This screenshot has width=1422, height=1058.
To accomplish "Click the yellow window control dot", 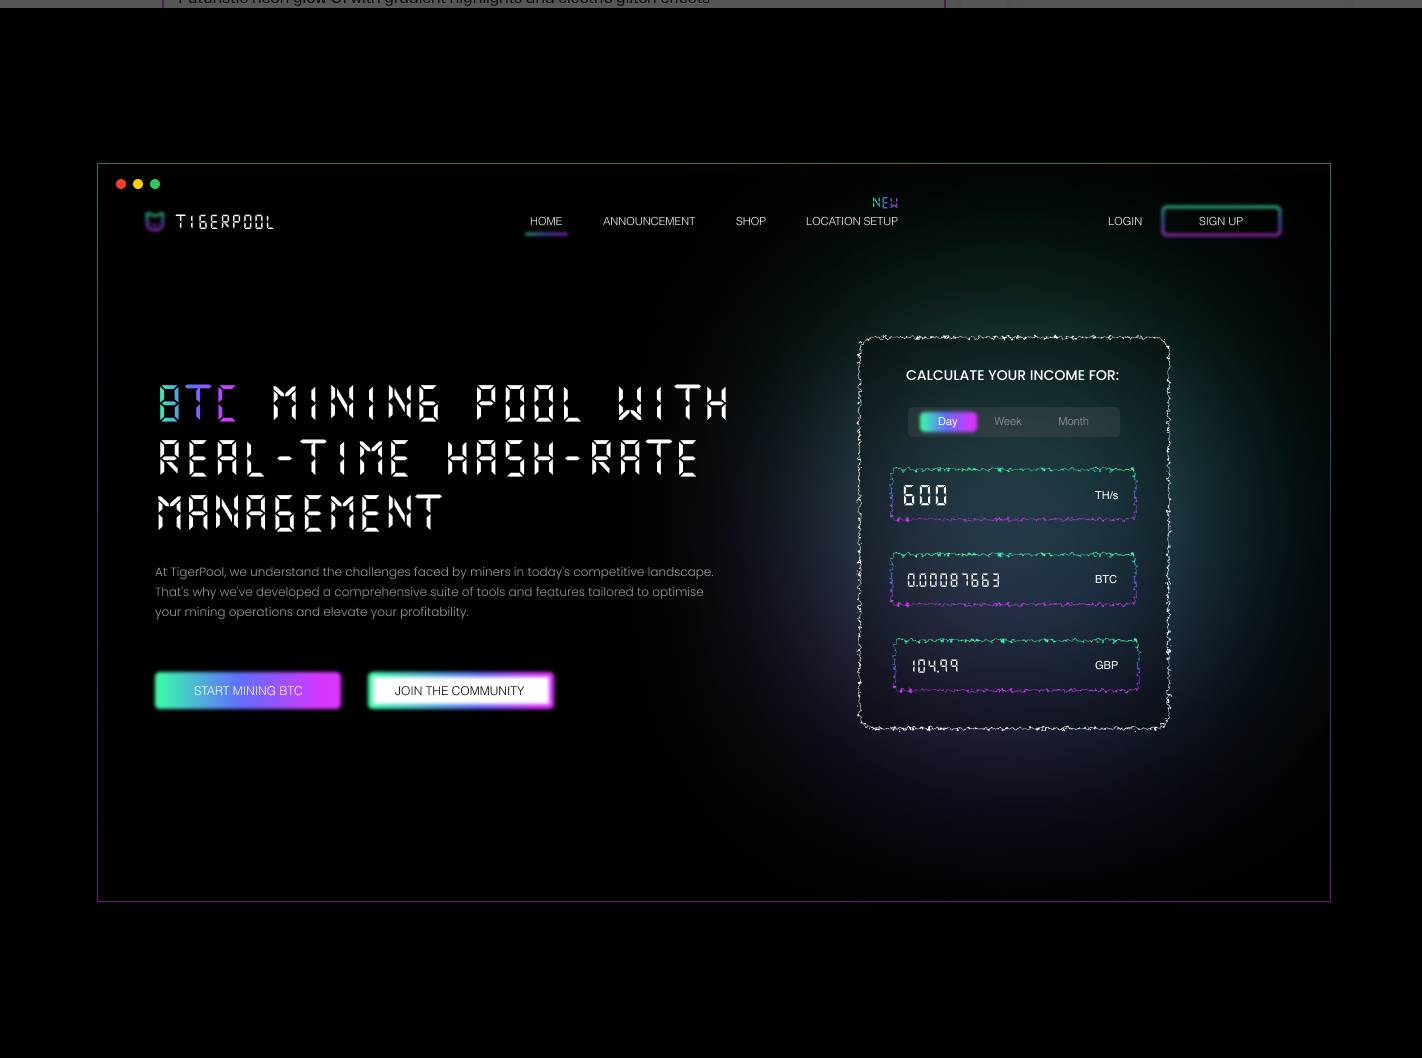I will [x=138, y=184].
